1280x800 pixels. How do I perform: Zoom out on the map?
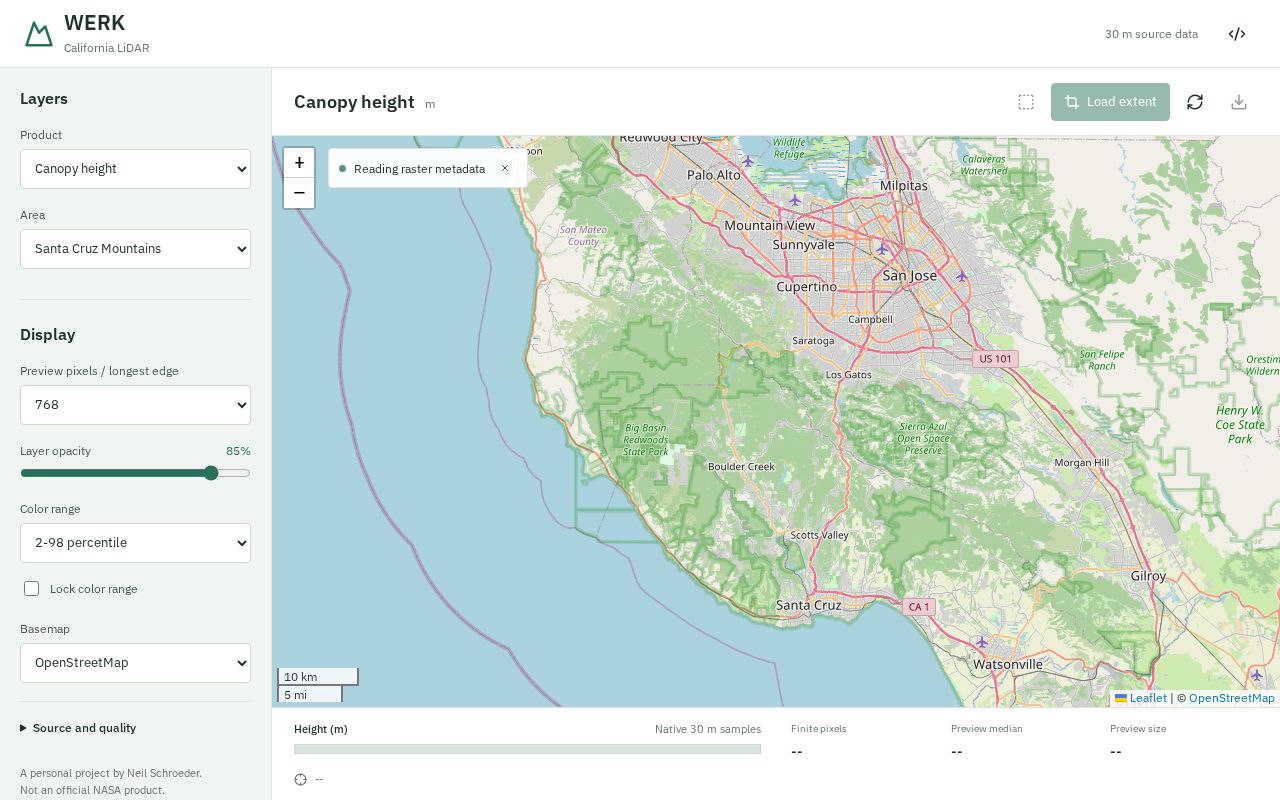coord(299,193)
